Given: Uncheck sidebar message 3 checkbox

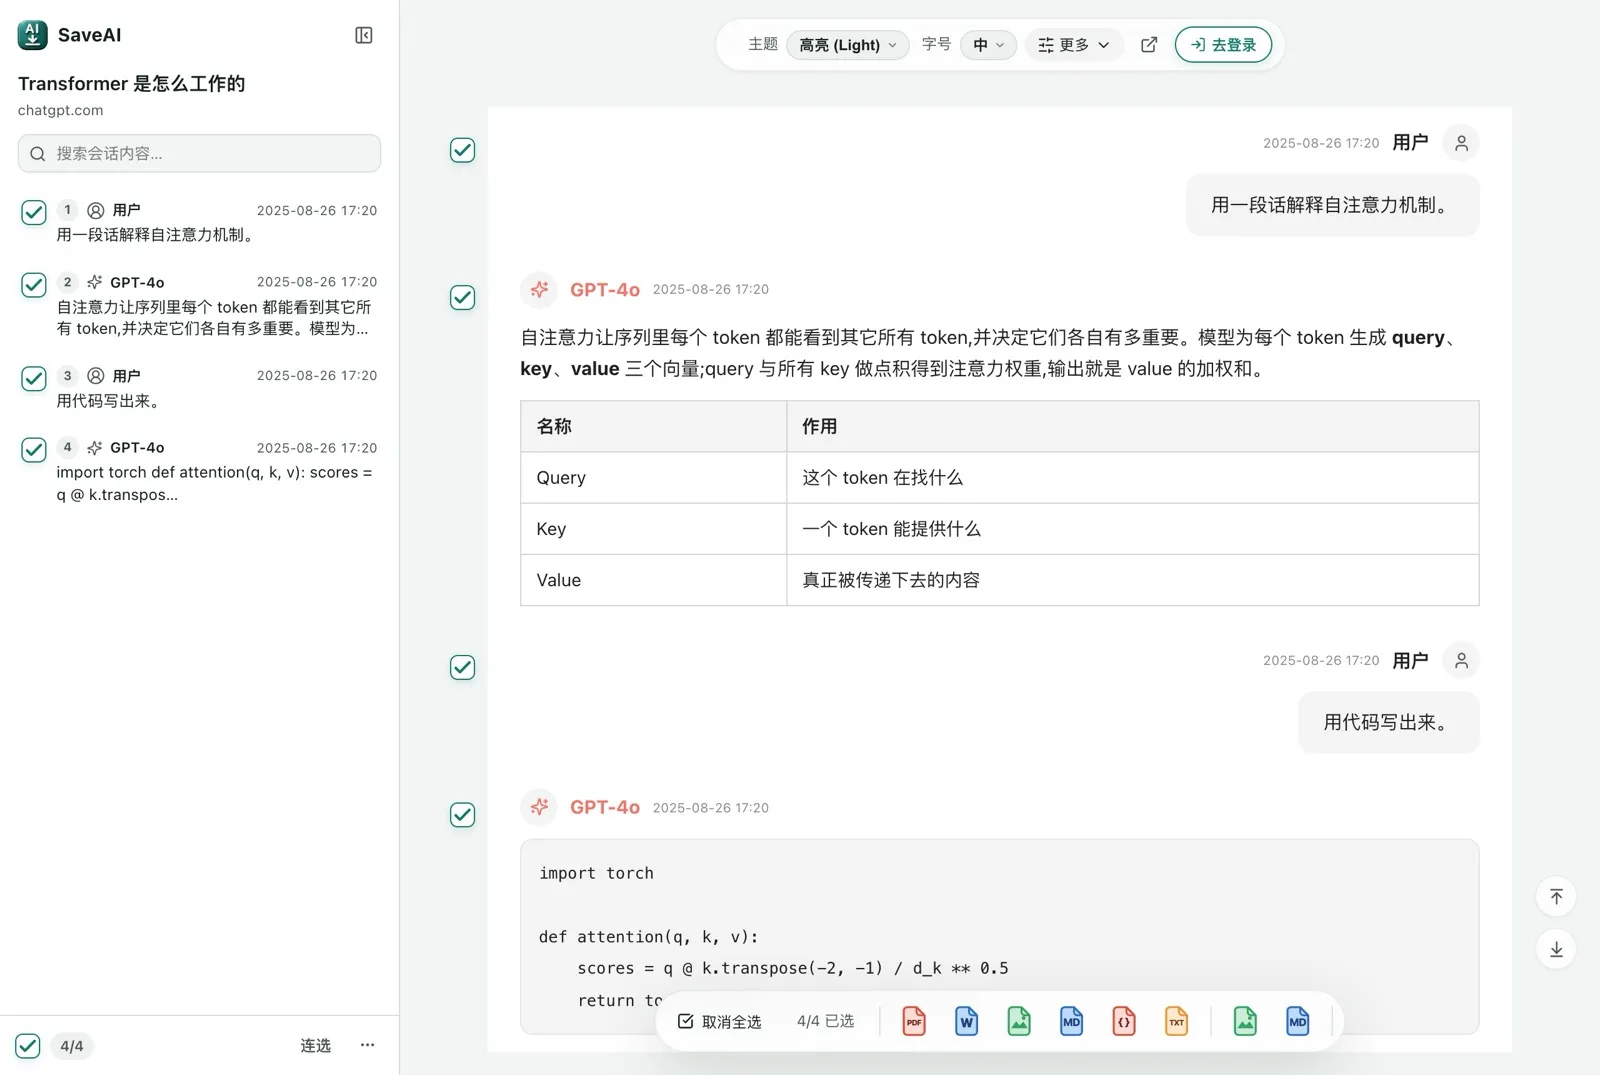Looking at the screenshot, I should coord(34,378).
